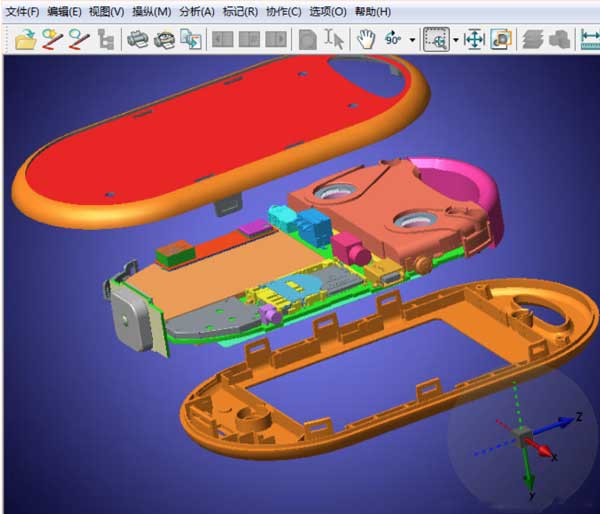The image size is (600, 514).
Task: Expand the dropdown arrow beside 90° rotate
Action: (412, 39)
